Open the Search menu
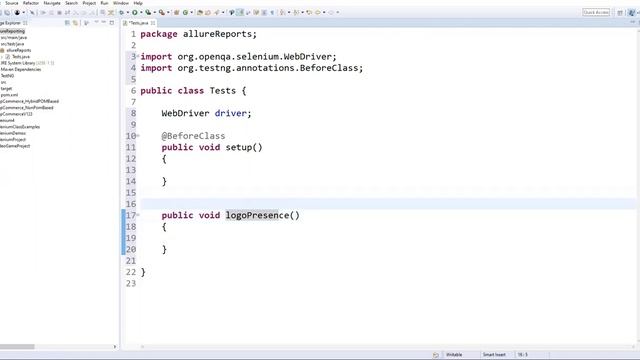 (x=71, y=3)
